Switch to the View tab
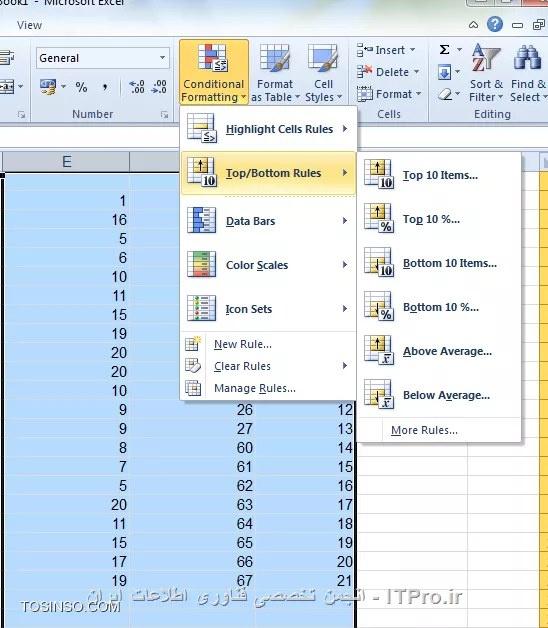The width and height of the screenshot is (548, 628). [x=29, y=25]
